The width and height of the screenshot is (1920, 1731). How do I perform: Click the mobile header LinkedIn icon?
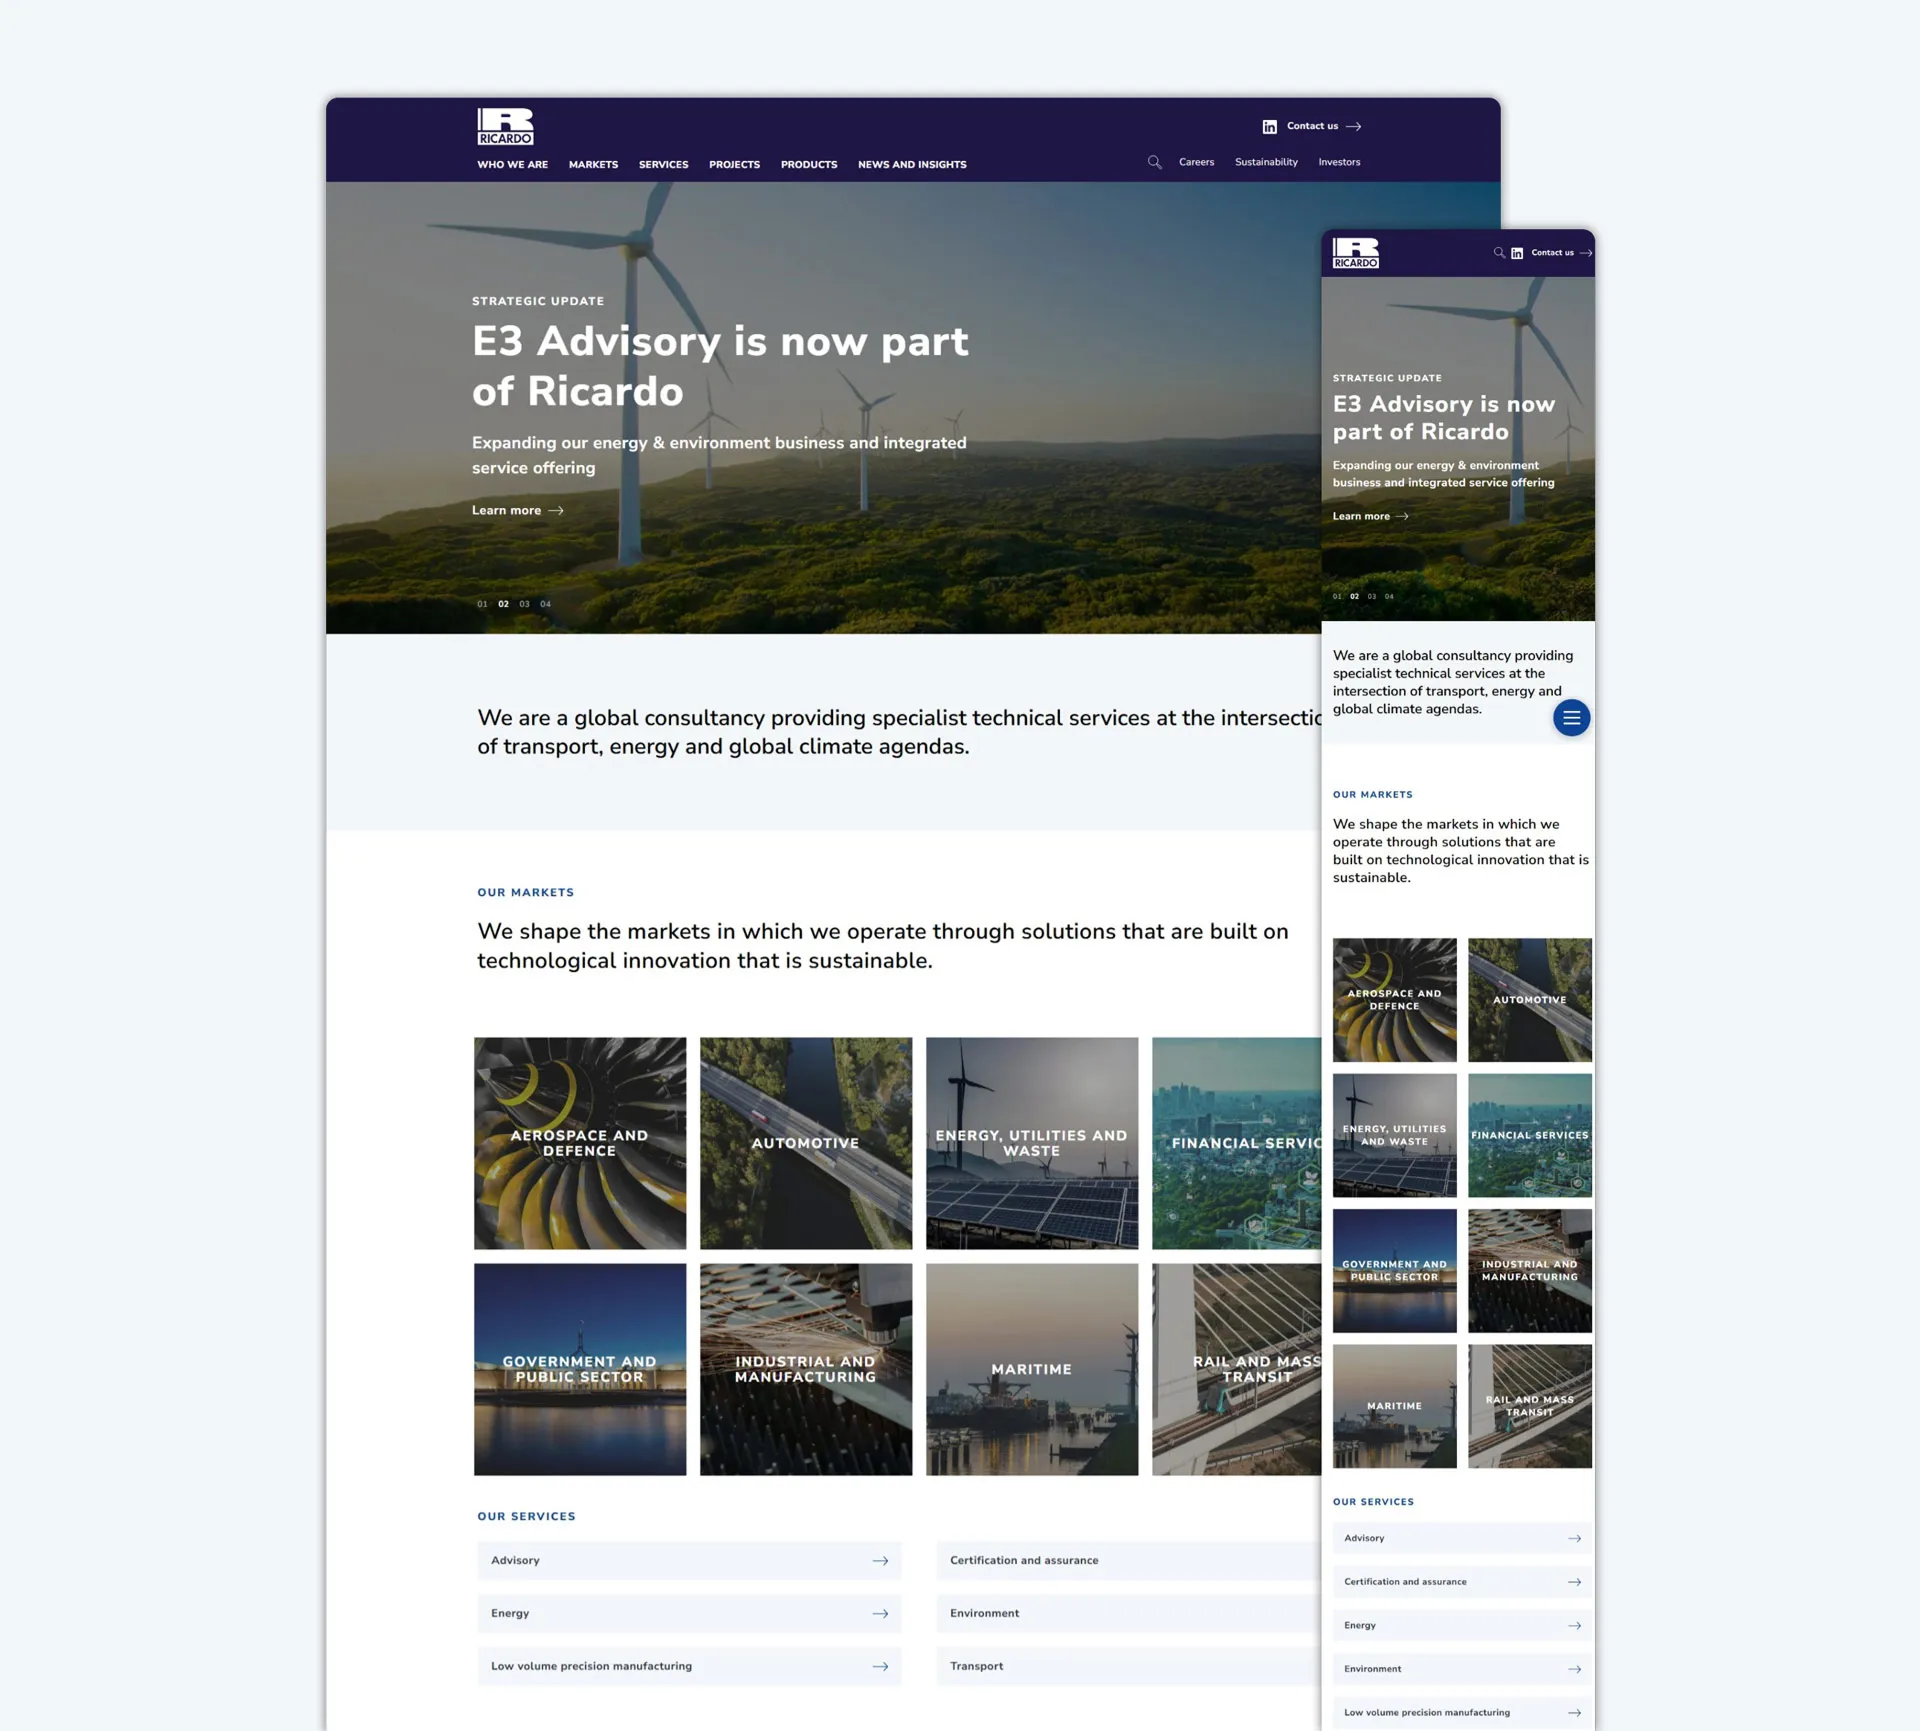point(1517,254)
